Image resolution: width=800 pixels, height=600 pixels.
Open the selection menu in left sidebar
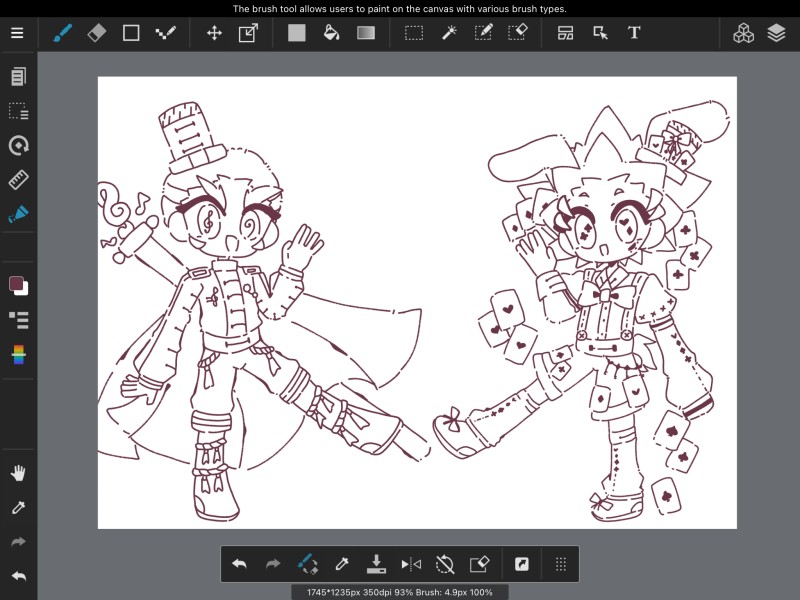(x=18, y=111)
